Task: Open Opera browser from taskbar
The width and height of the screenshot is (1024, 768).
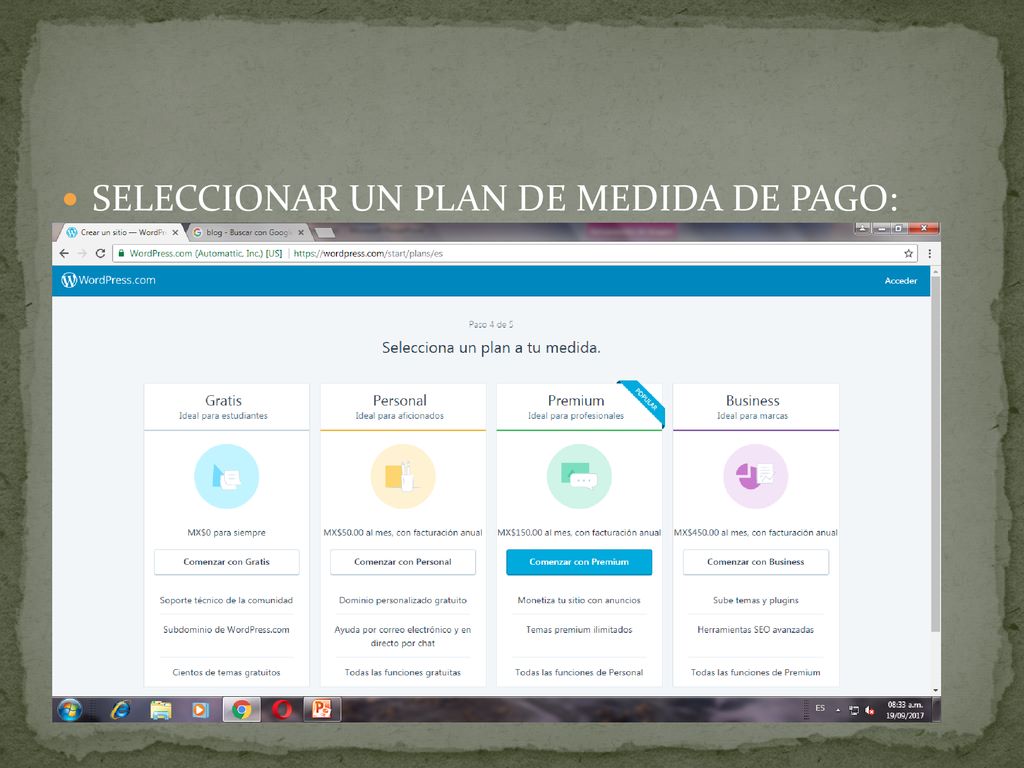Action: point(282,710)
